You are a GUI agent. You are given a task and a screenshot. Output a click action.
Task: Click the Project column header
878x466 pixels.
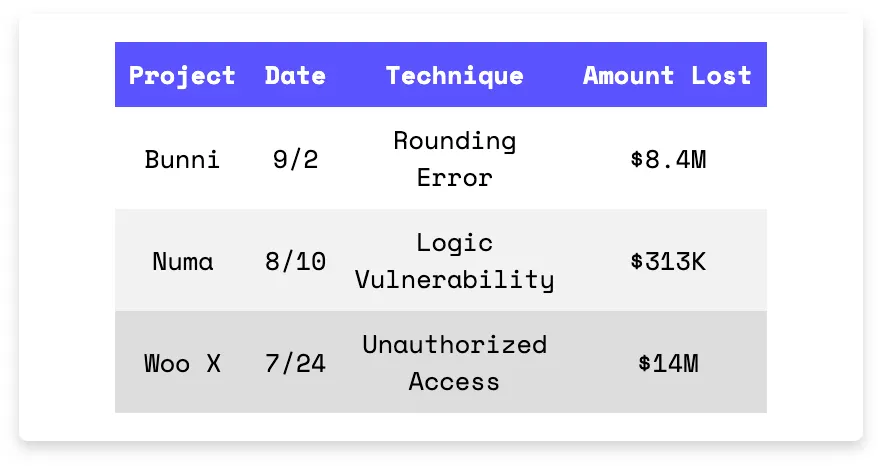pyautogui.click(x=182, y=76)
